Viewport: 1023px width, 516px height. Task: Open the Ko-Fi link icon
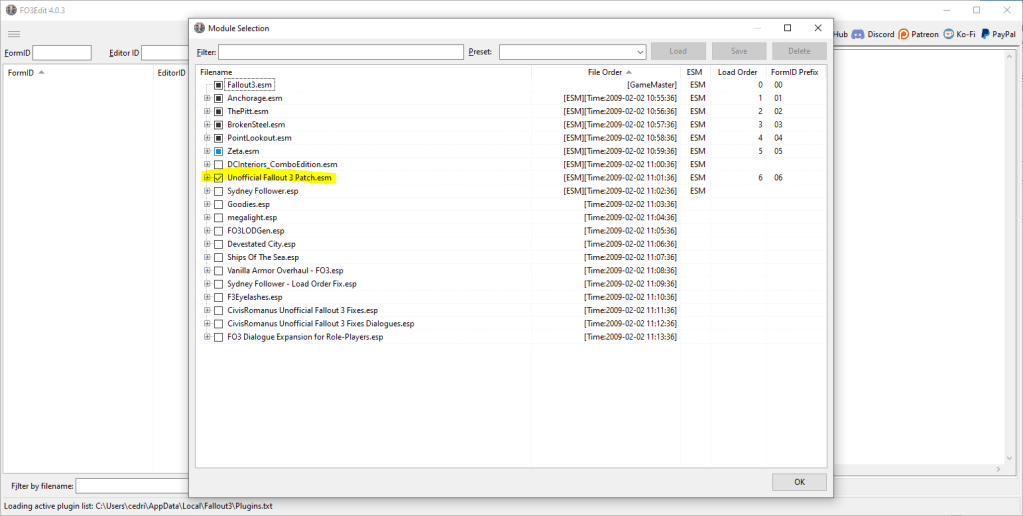pyautogui.click(x=948, y=34)
